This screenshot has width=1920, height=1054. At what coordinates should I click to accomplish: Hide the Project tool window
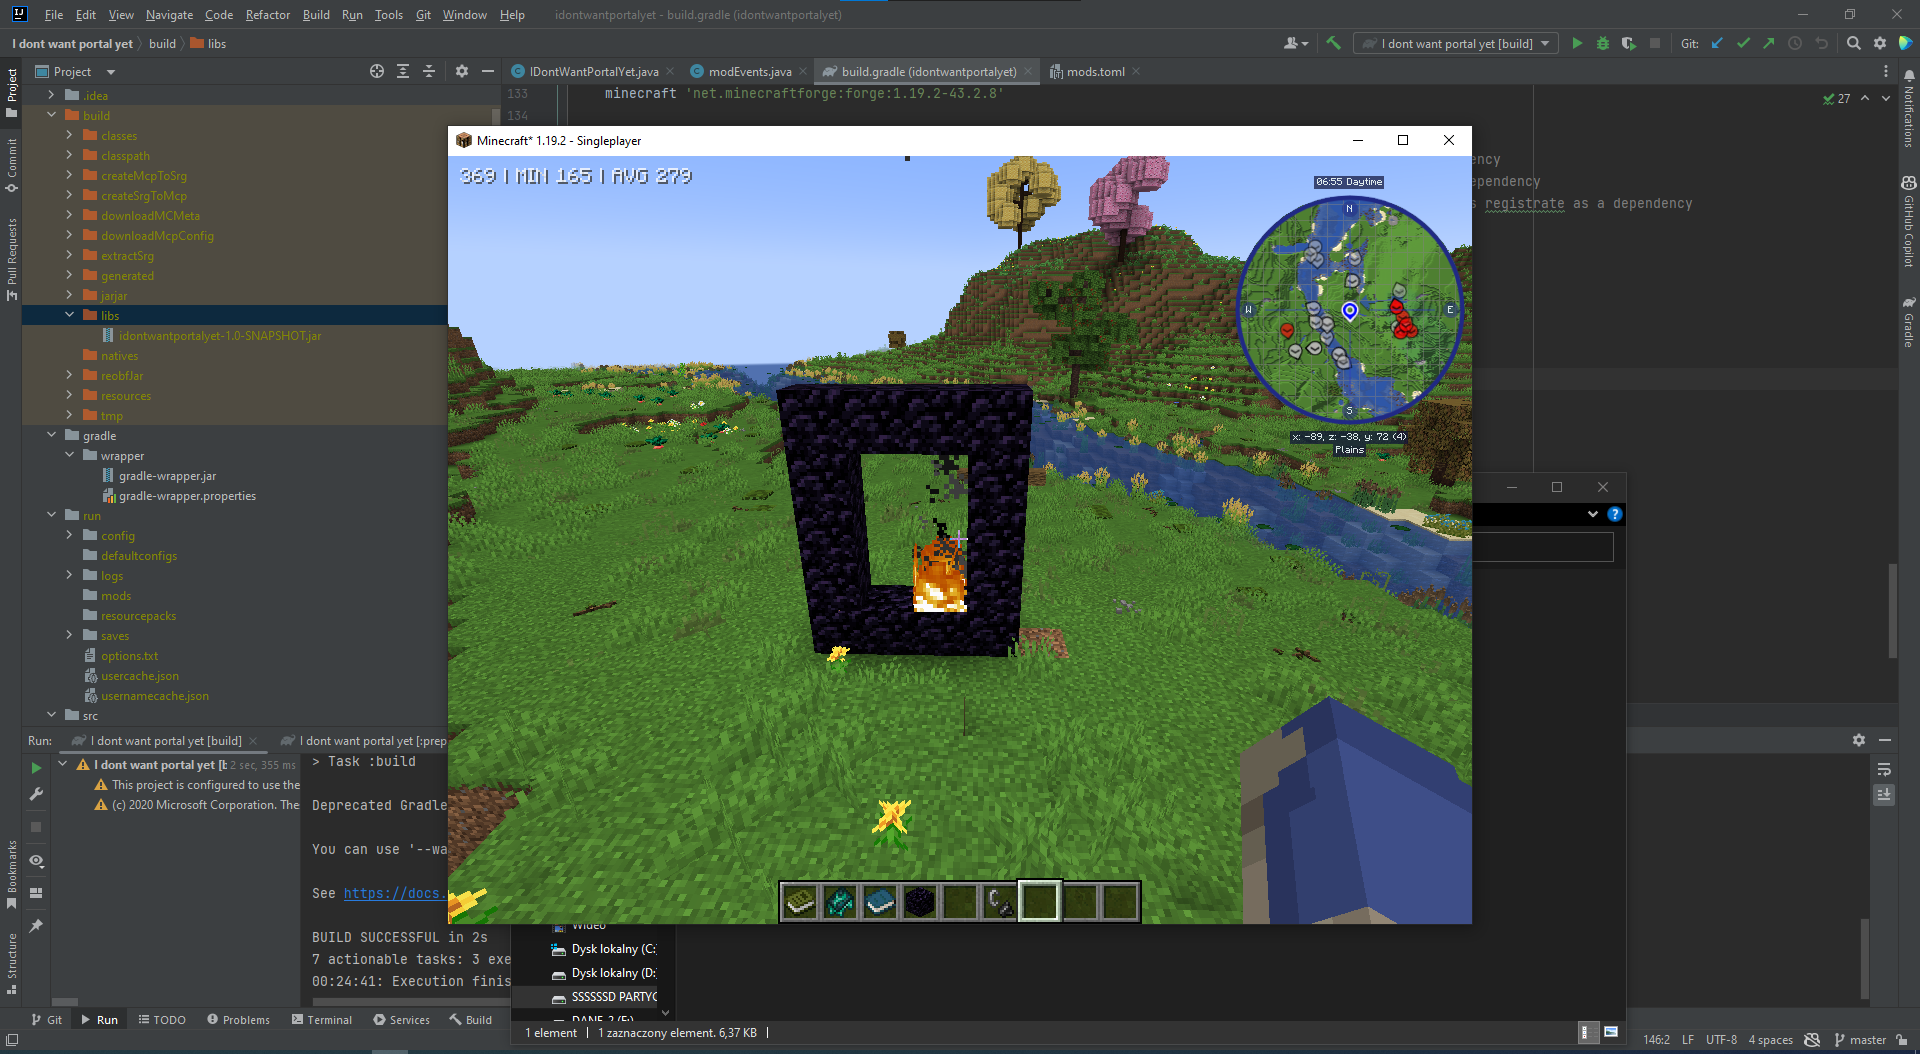point(488,71)
